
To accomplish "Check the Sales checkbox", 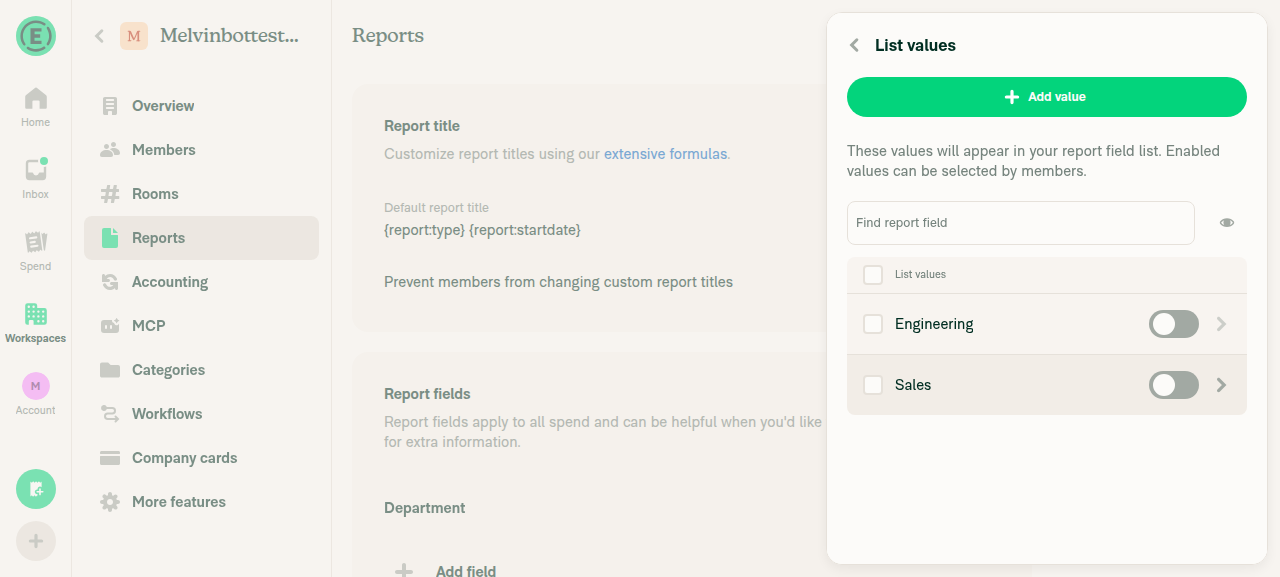I will [x=873, y=385].
